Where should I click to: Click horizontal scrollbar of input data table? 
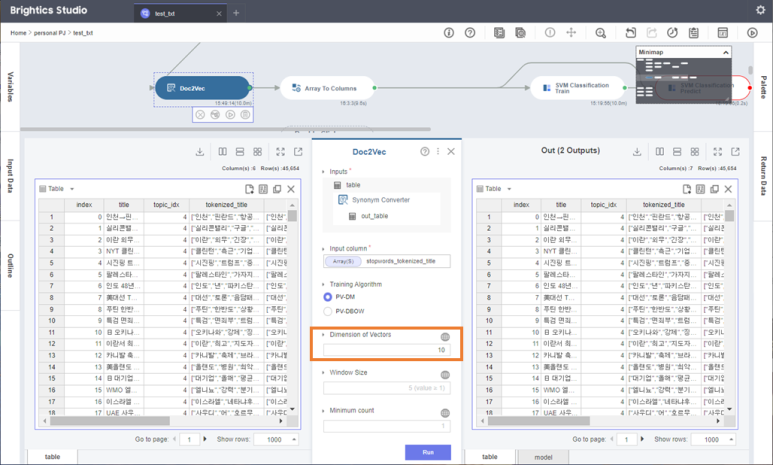[x=109, y=421]
